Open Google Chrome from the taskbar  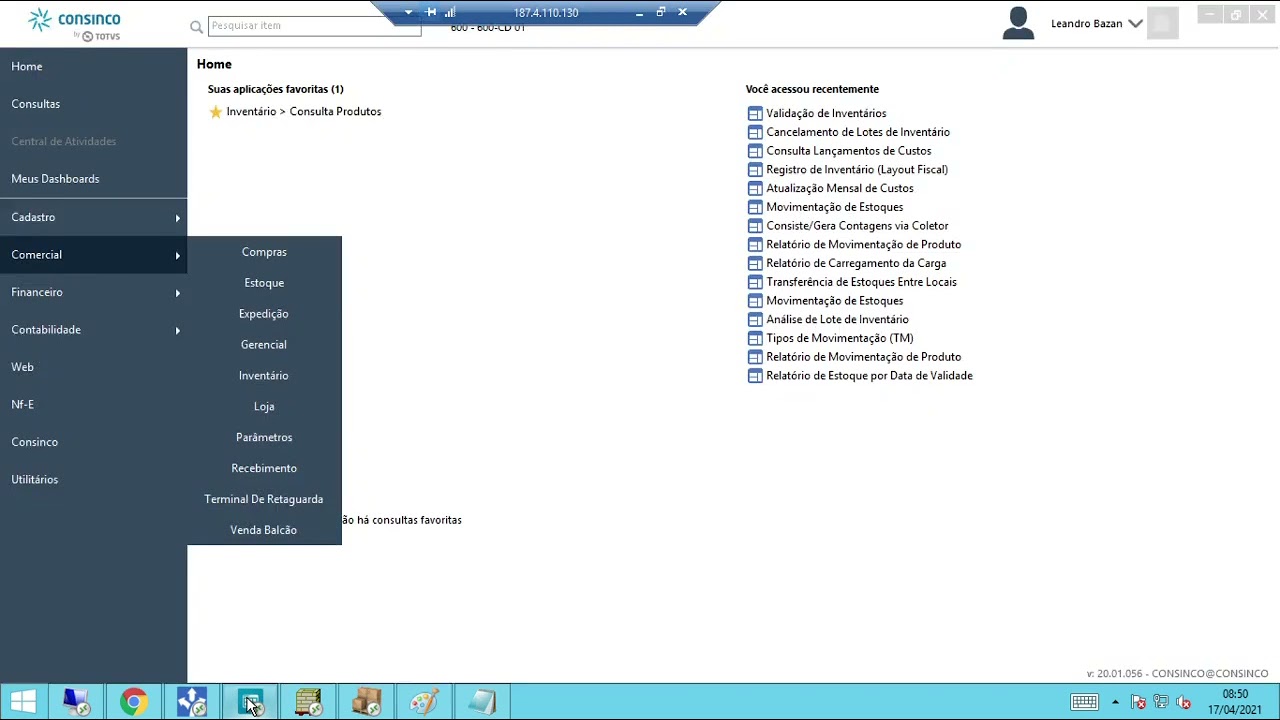134,702
